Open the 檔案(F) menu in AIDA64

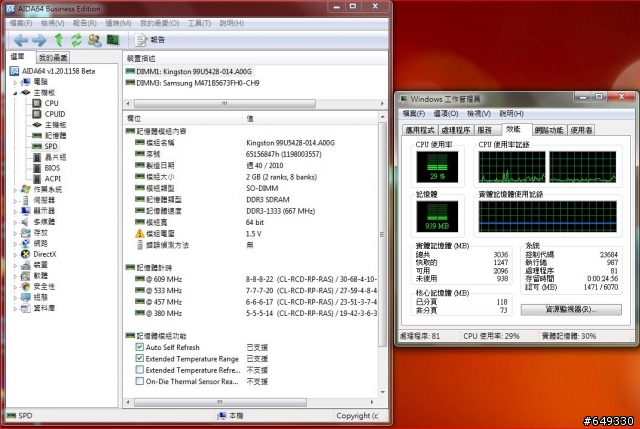[x=21, y=23]
